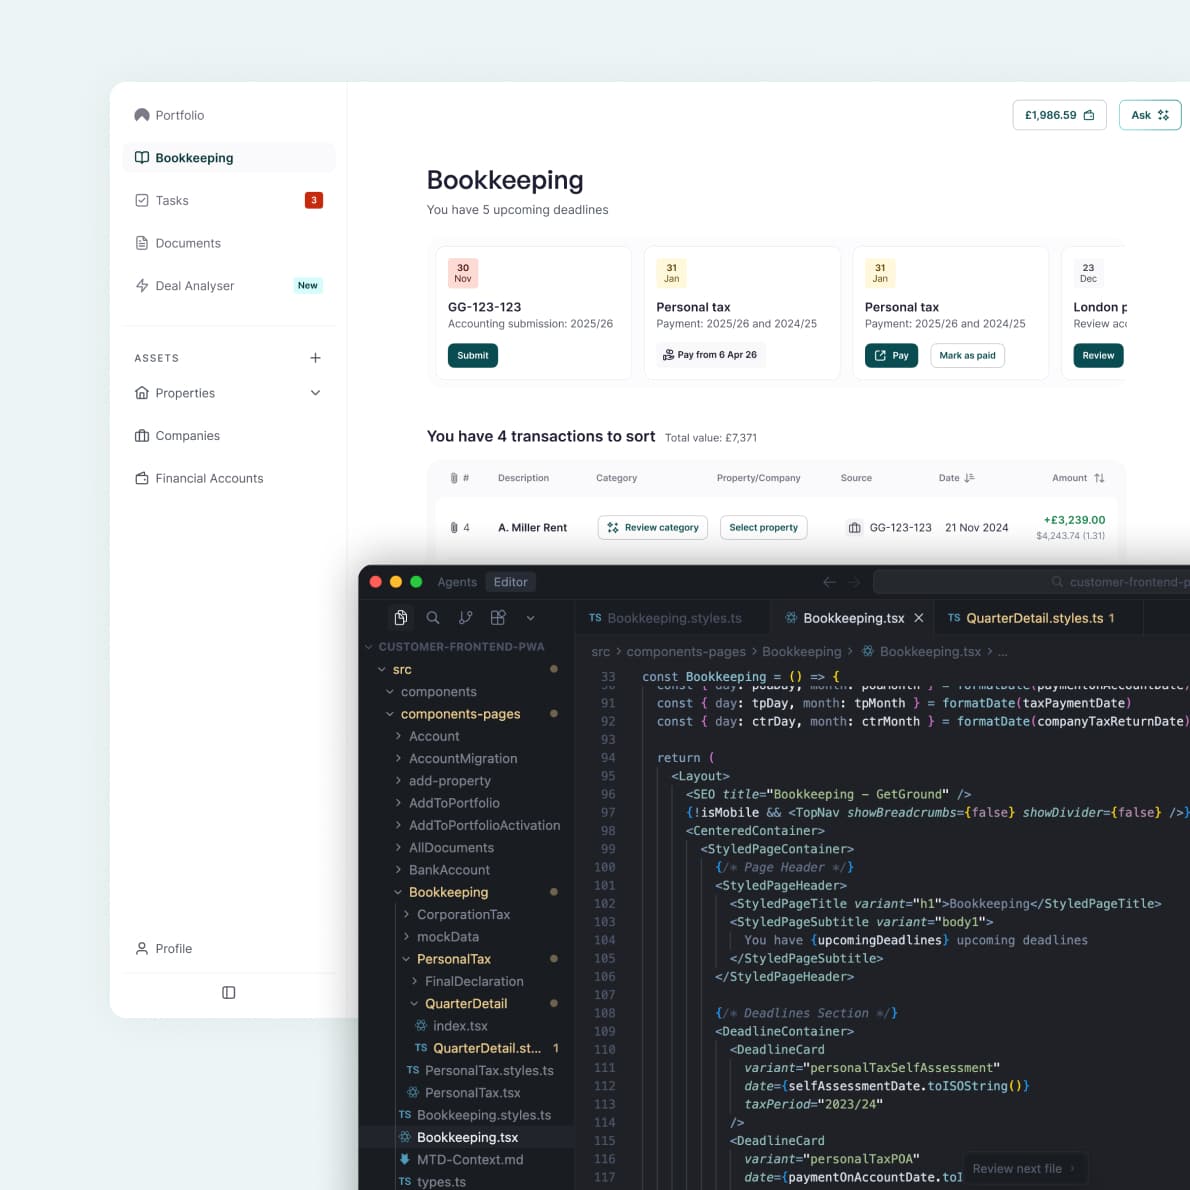
Task: Click Submit on GG-123-123 deadline
Action: pyautogui.click(x=472, y=356)
